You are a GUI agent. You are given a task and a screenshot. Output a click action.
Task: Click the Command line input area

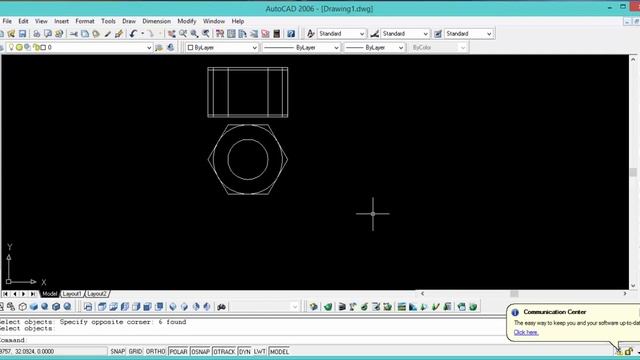253,340
